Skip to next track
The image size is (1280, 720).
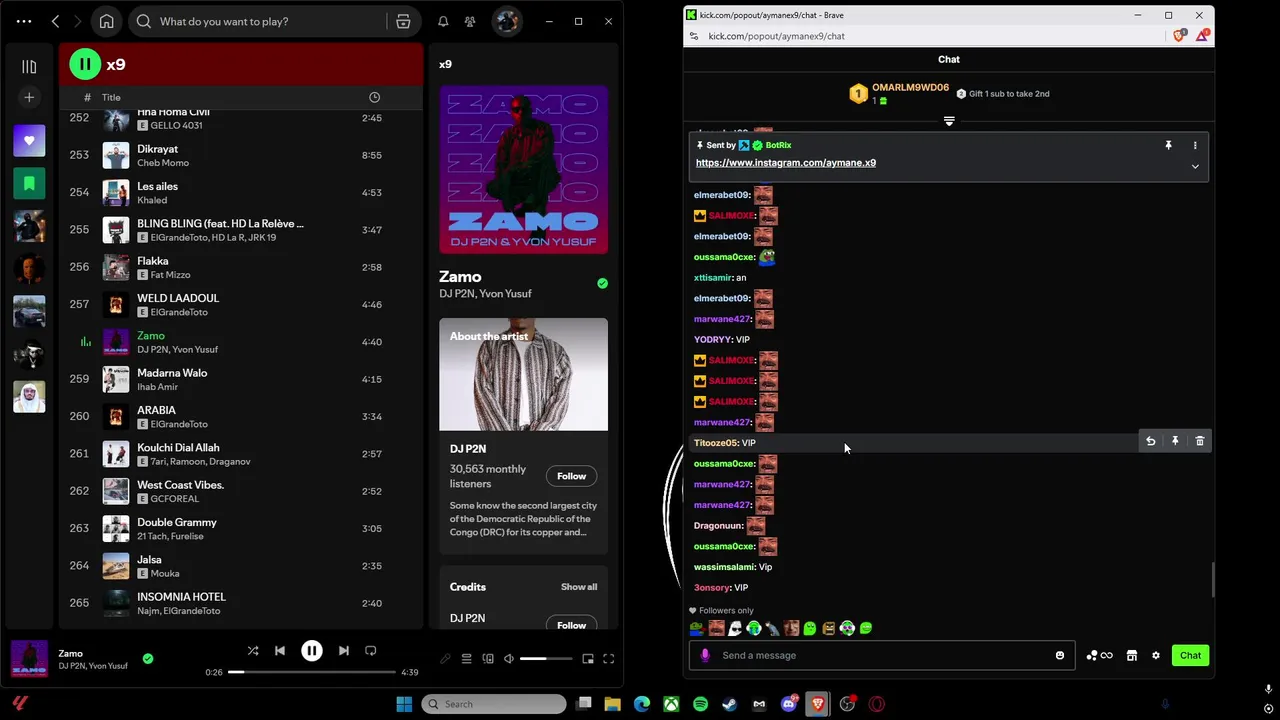(x=344, y=651)
